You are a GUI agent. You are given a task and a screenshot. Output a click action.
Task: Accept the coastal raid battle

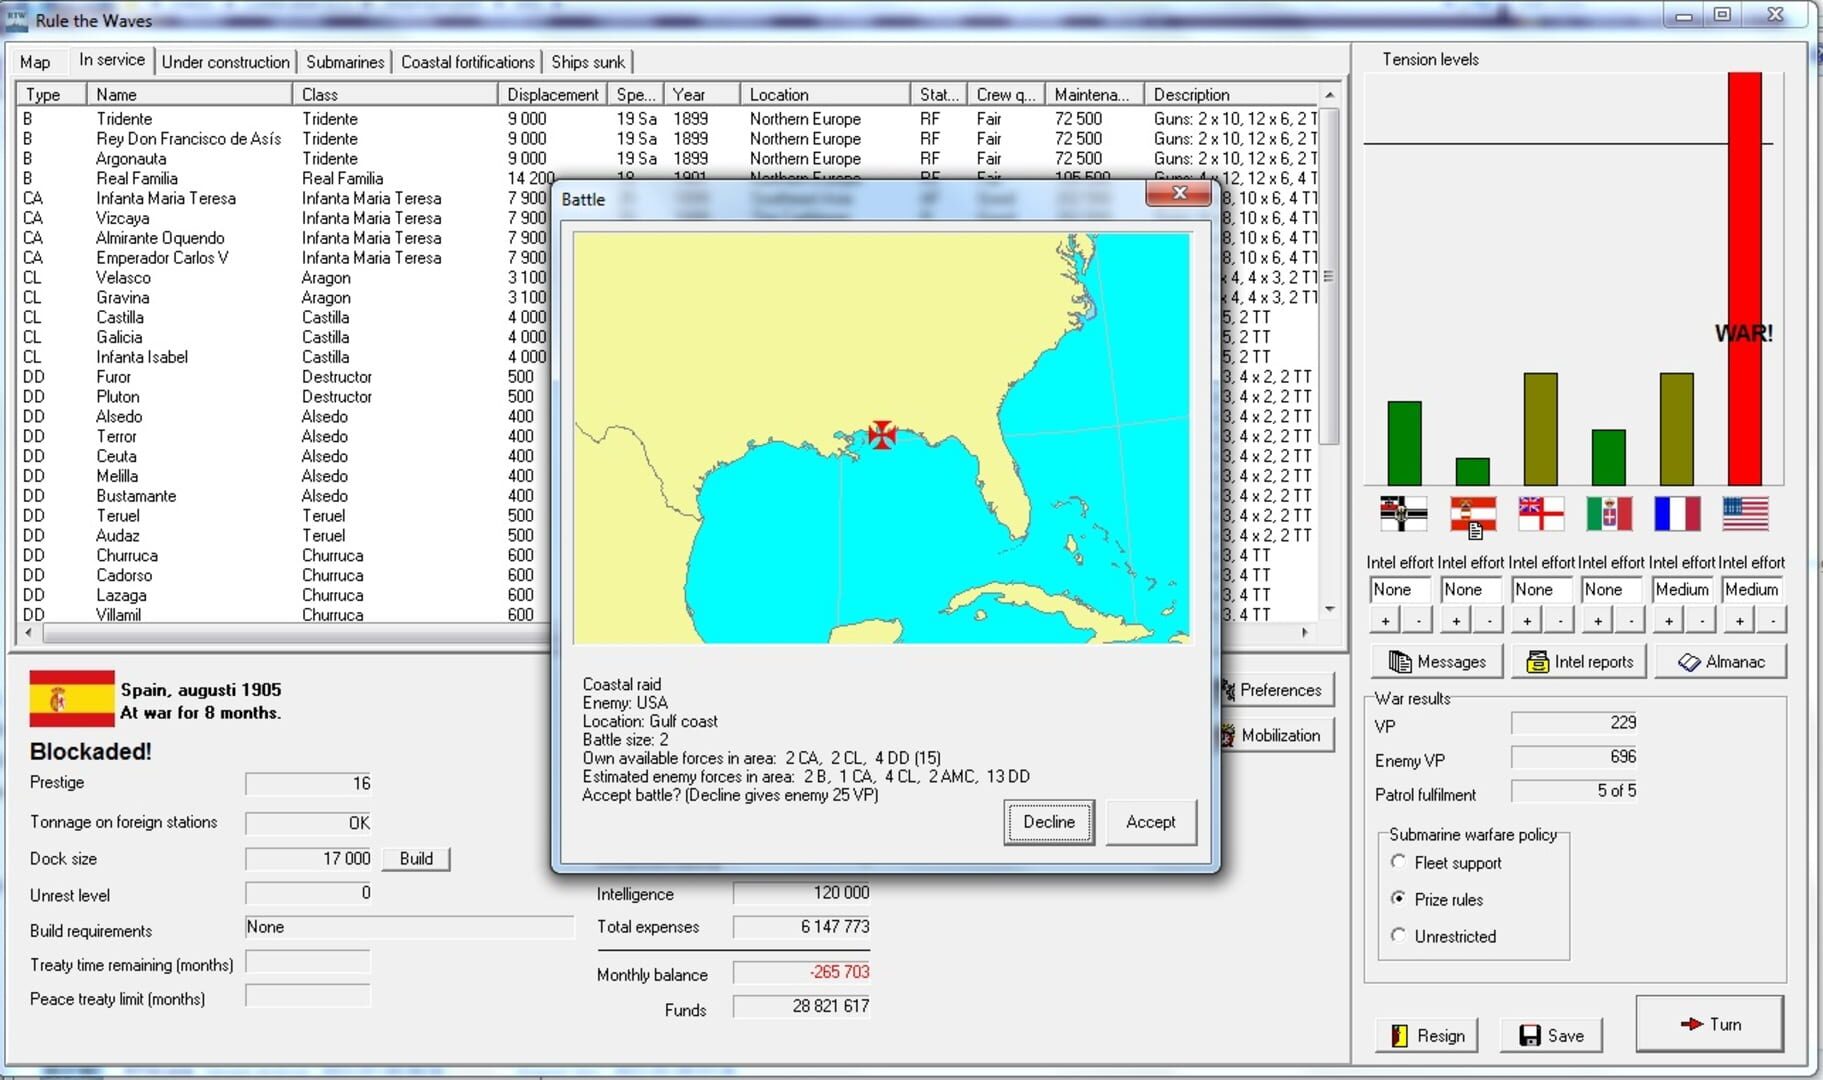click(1150, 822)
